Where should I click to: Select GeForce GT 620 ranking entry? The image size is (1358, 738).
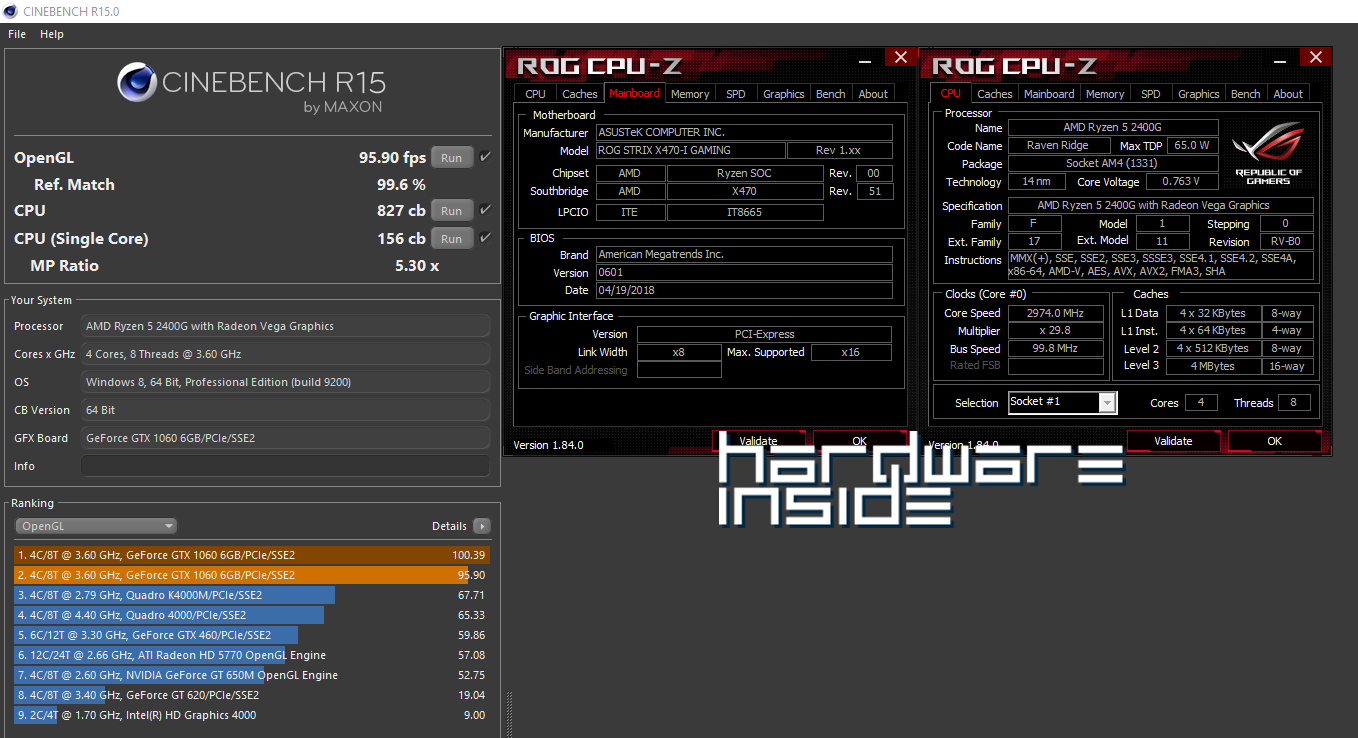pyautogui.click(x=252, y=695)
